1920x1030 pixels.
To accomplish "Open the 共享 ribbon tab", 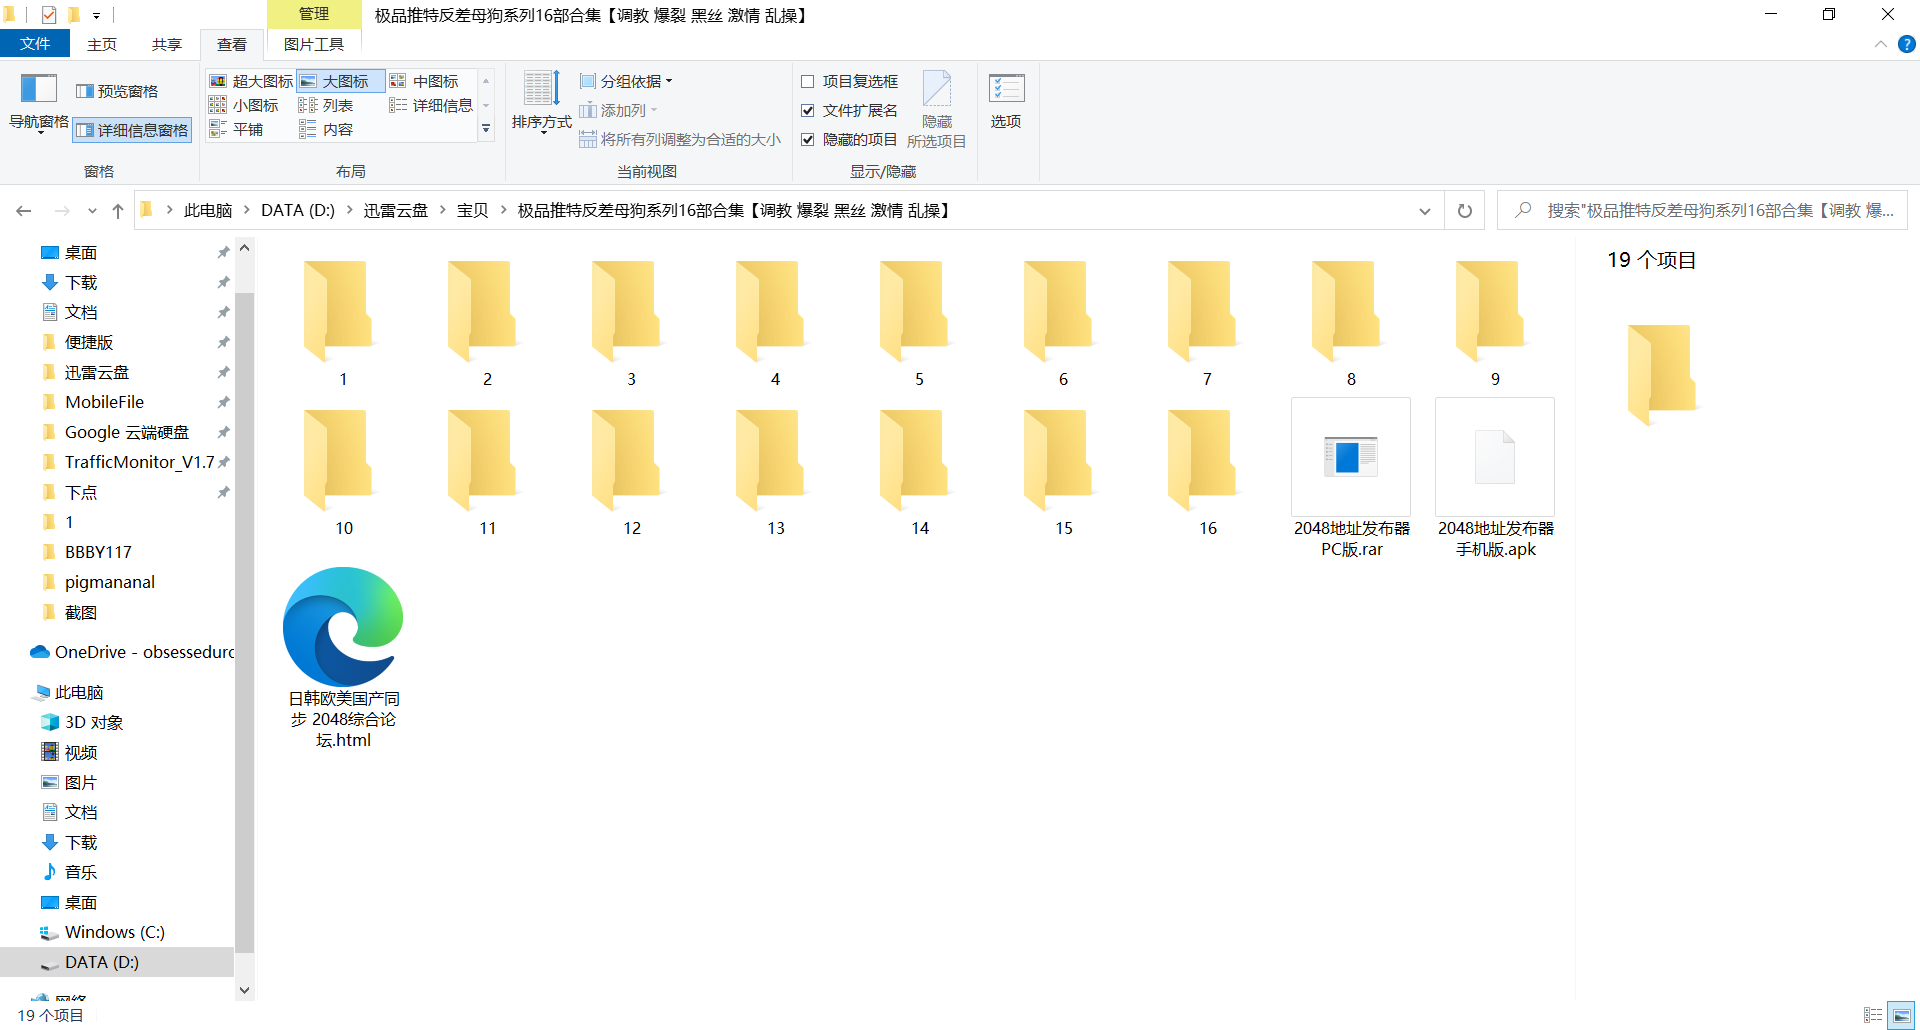I will pyautogui.click(x=167, y=44).
